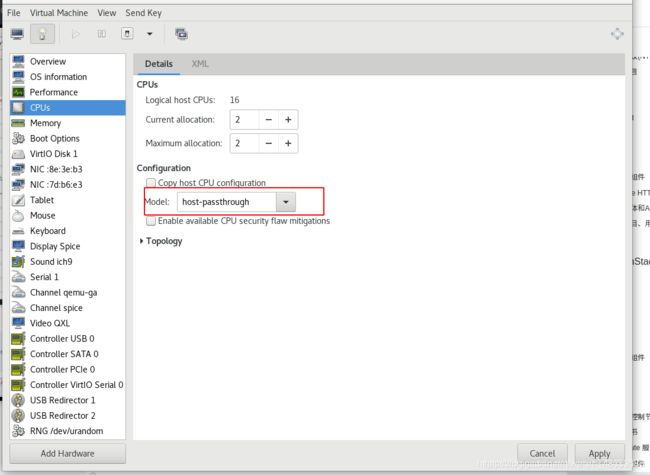Select Channel qemu-ga

click(x=68, y=293)
